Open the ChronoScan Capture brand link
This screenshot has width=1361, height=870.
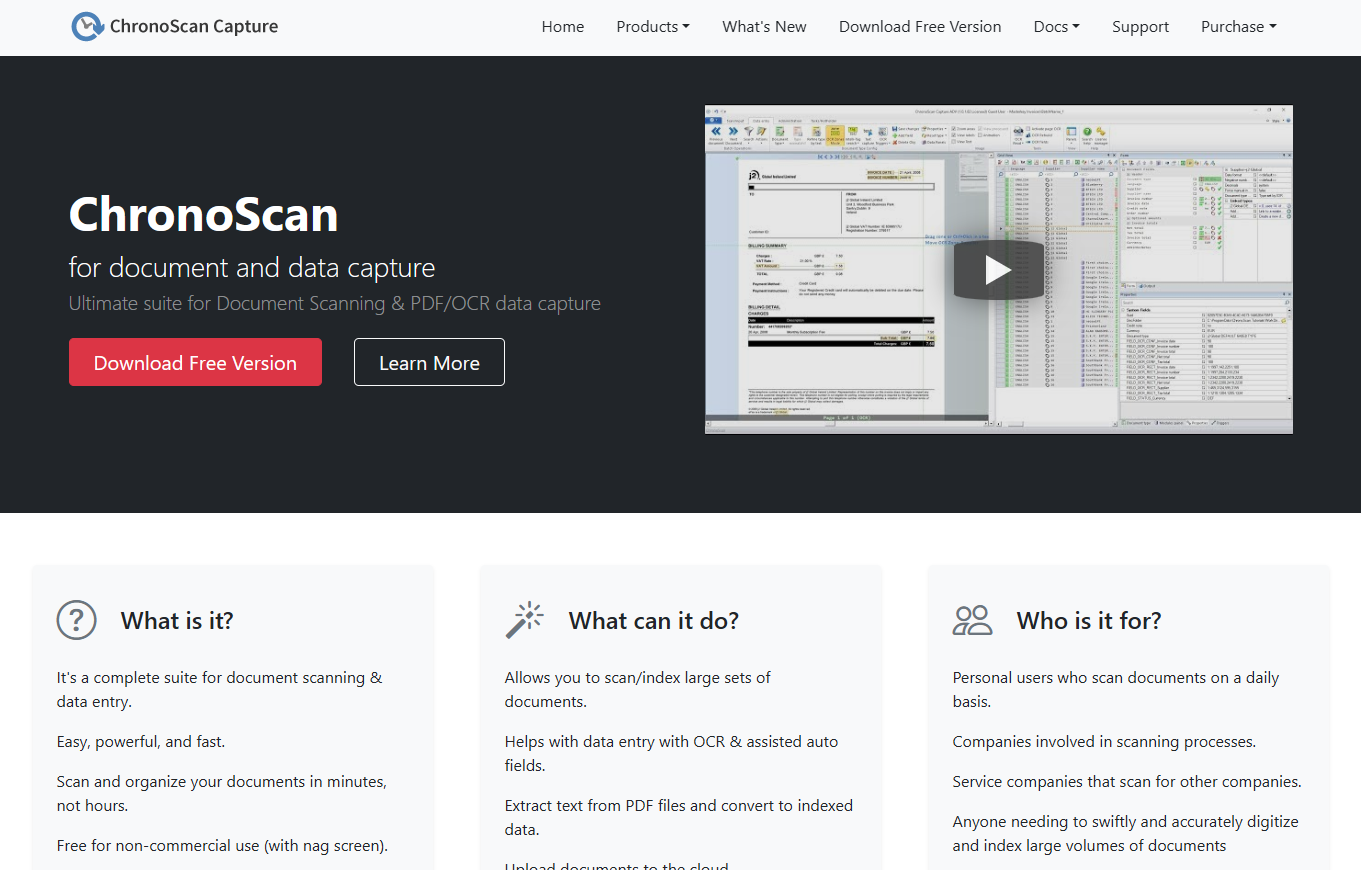click(x=175, y=27)
